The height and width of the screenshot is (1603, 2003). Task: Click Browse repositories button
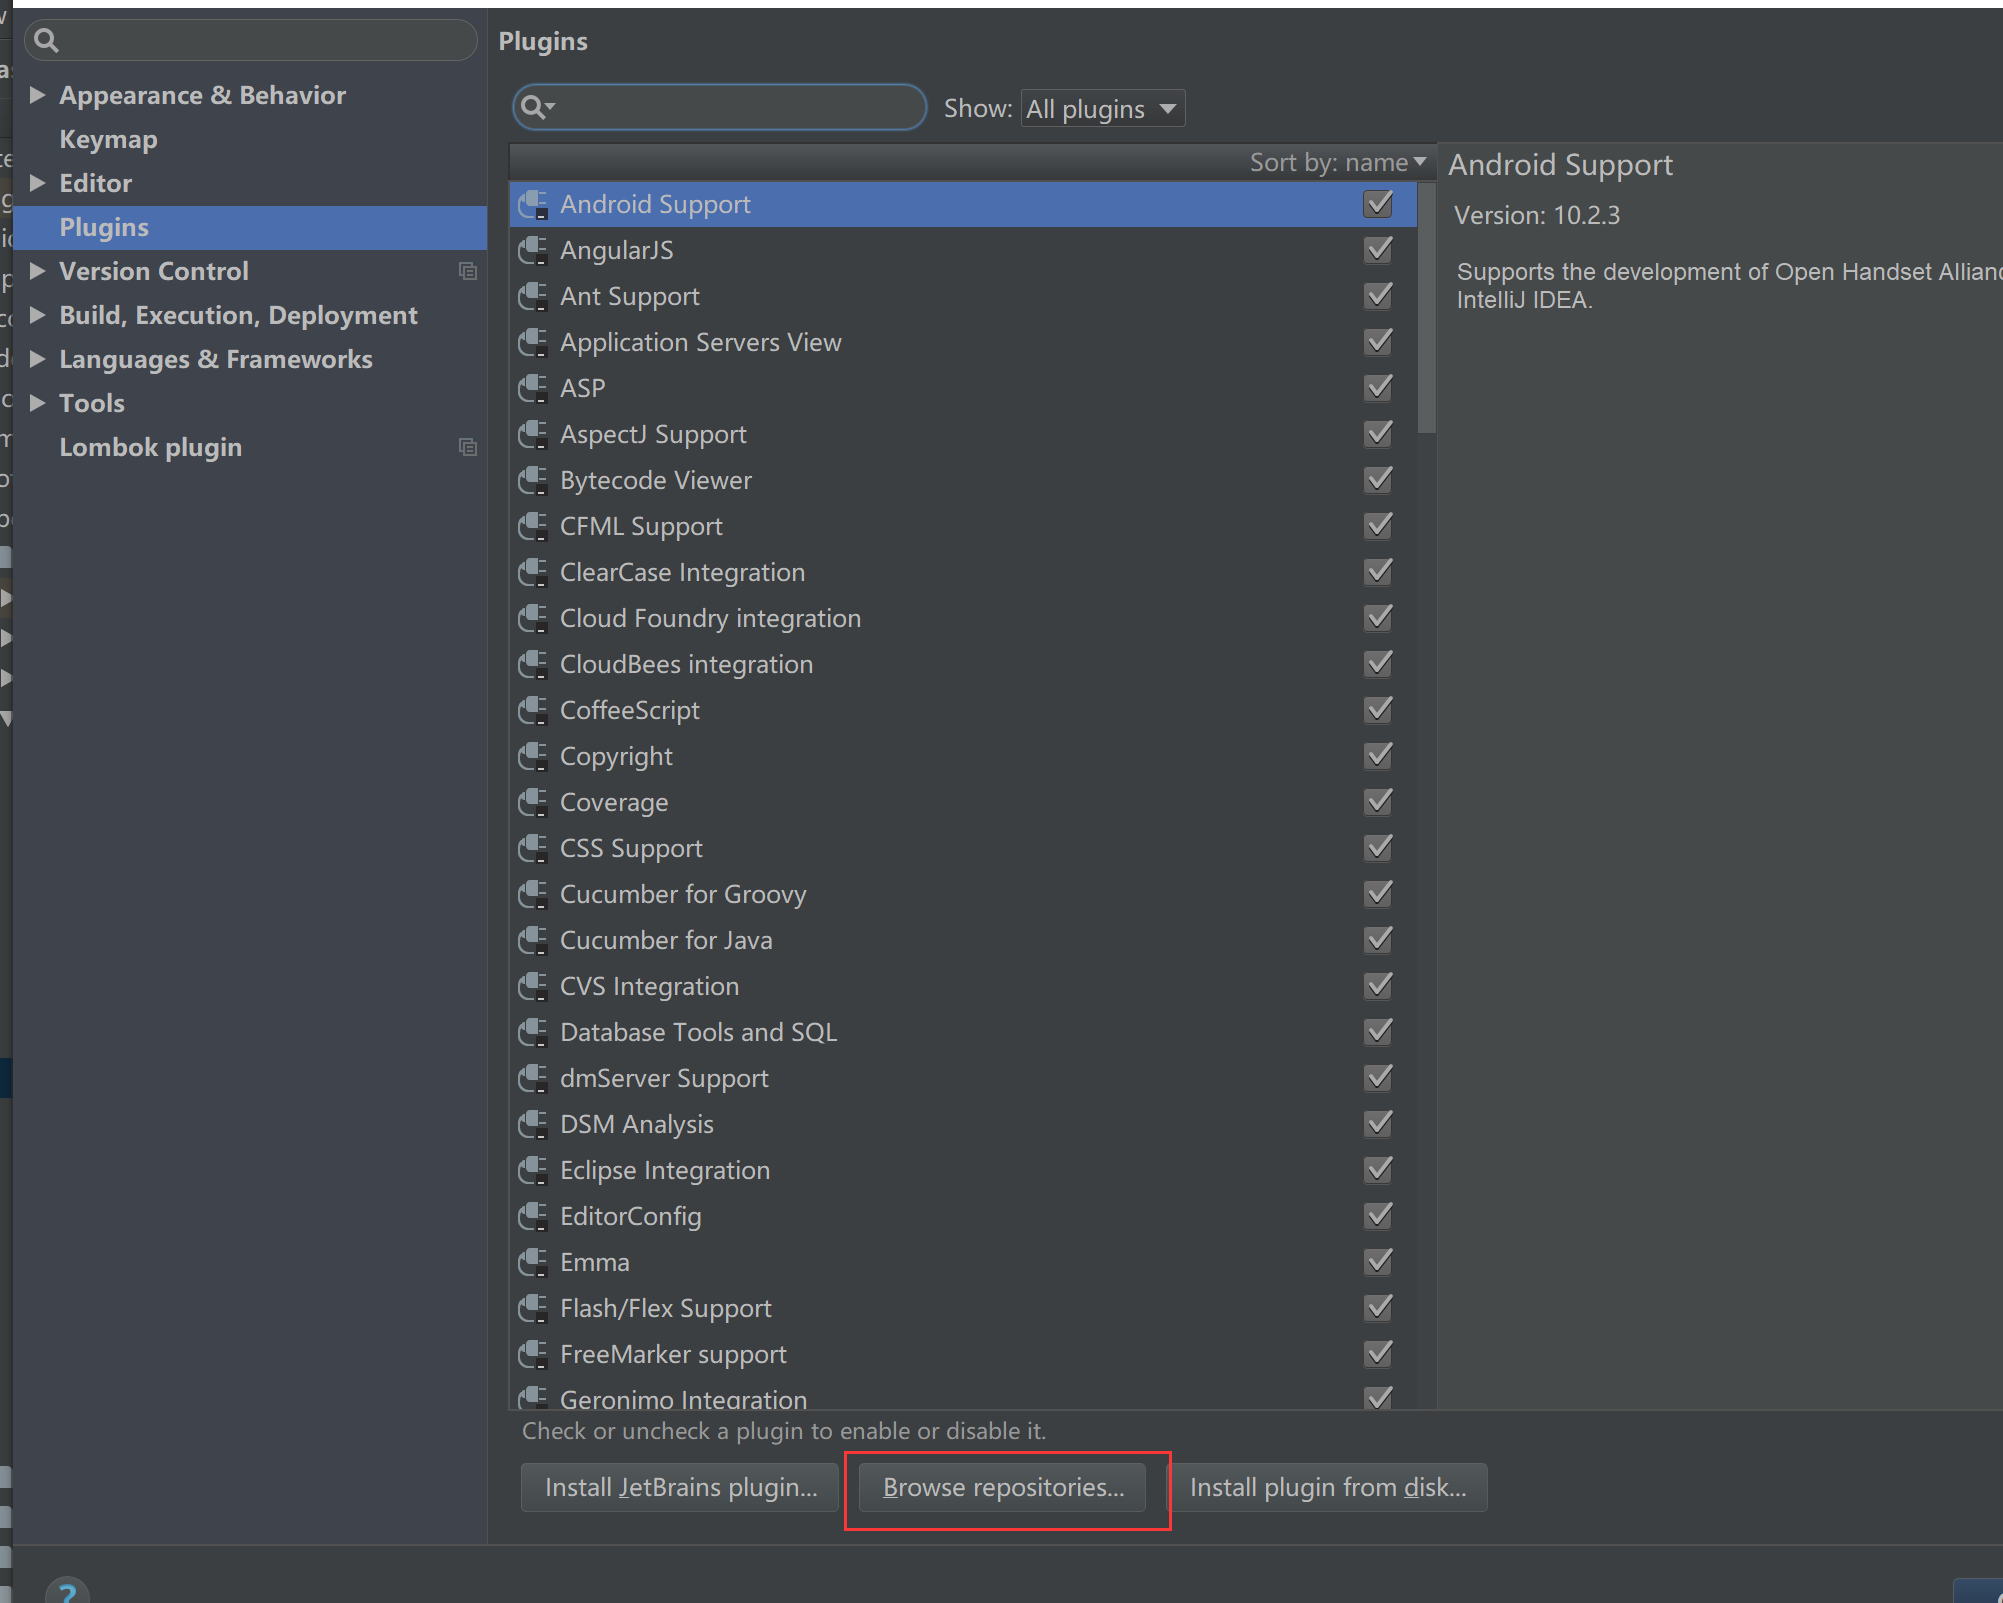[1003, 1487]
